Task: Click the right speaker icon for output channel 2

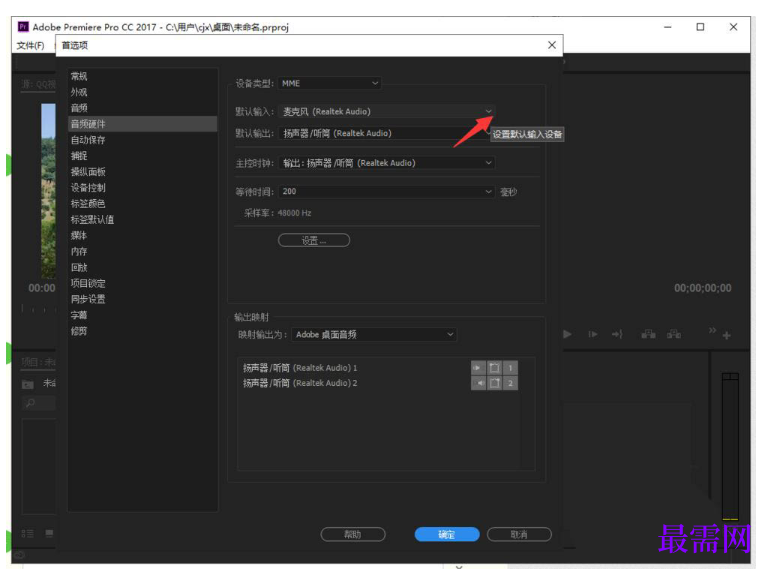Action: 478,383
